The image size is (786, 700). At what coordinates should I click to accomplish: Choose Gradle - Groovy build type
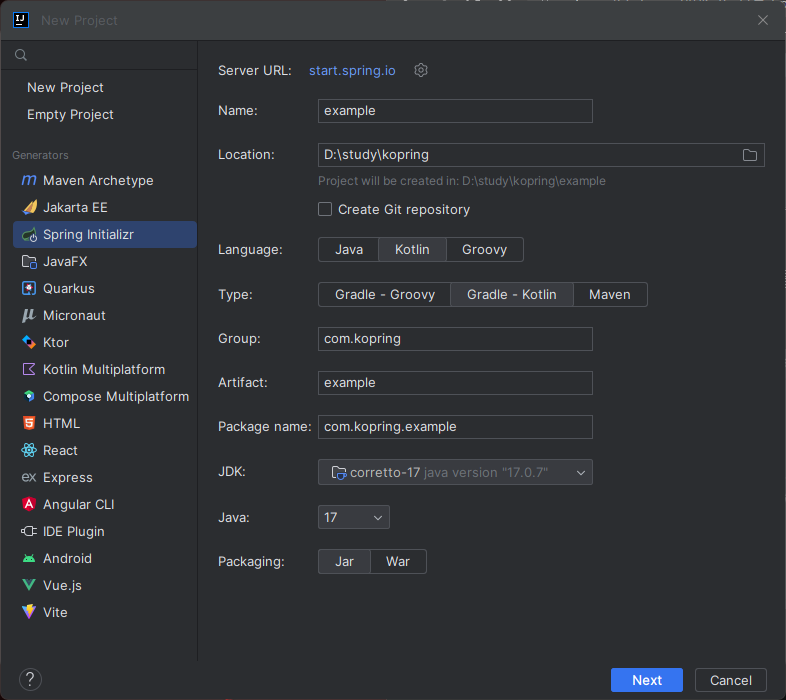pyautogui.click(x=384, y=294)
